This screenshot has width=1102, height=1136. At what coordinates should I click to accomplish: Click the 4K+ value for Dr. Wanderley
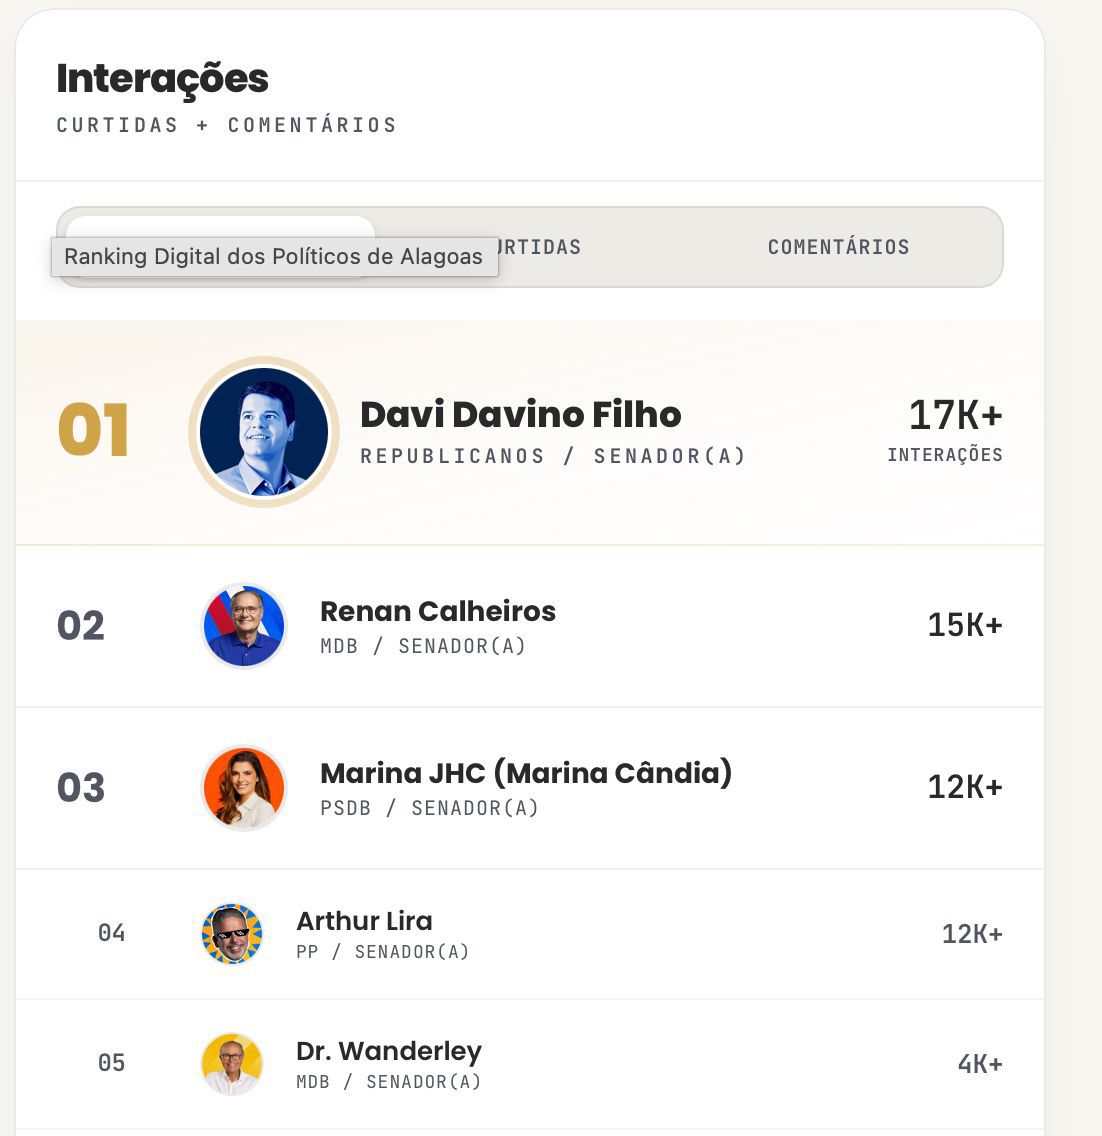(x=980, y=1064)
